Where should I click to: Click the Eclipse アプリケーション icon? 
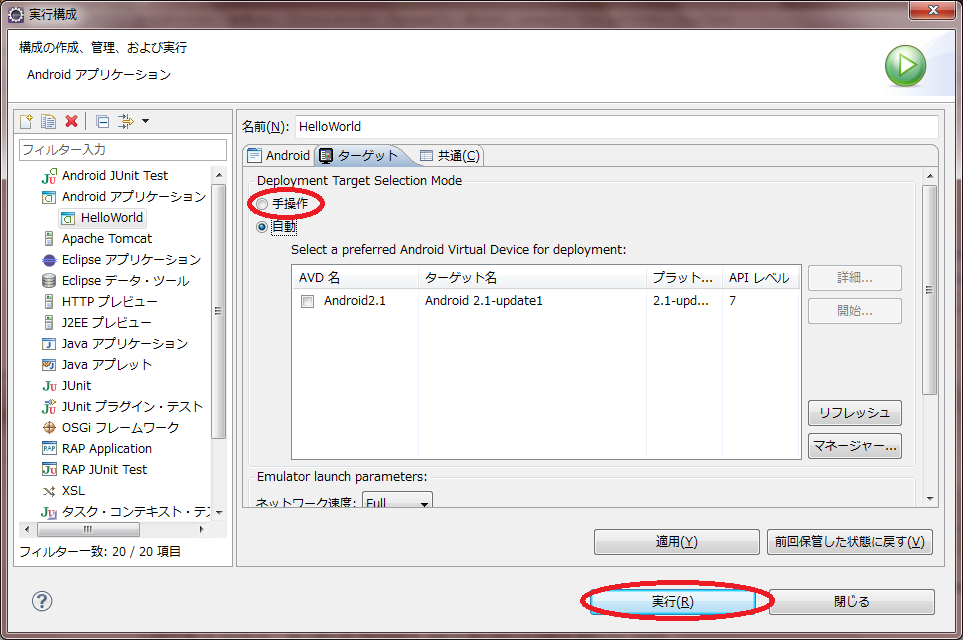click(x=49, y=260)
